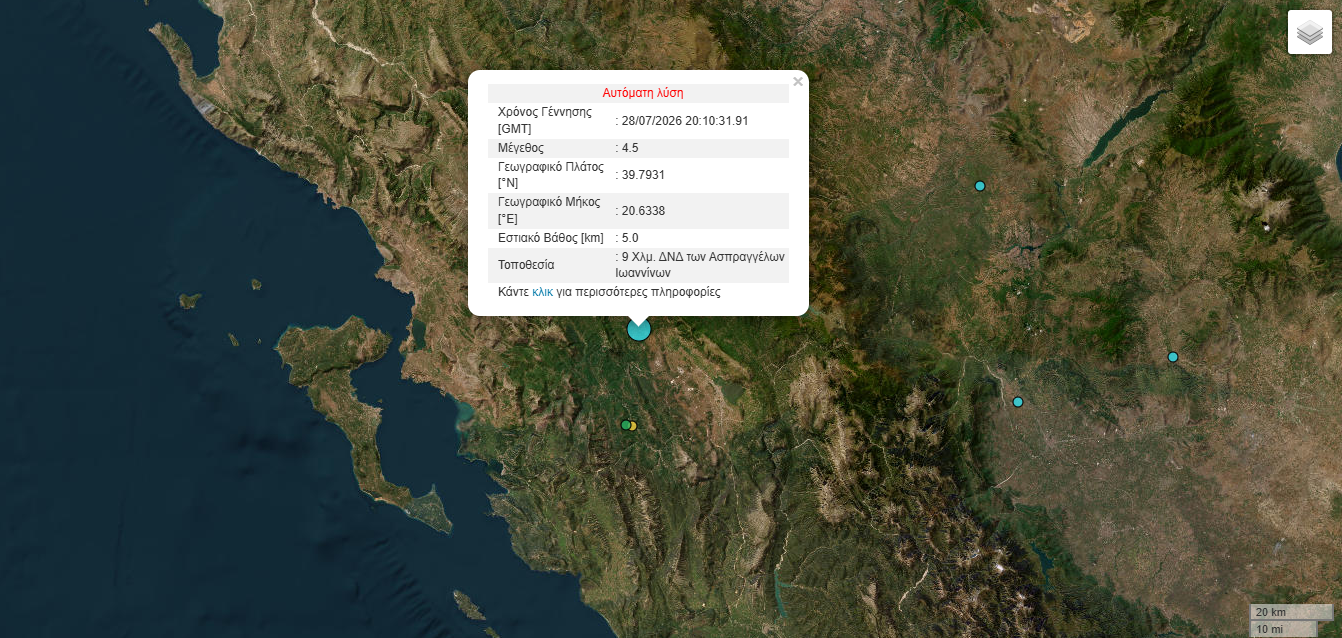Image resolution: width=1342 pixels, height=638 pixels.
Task: Click the focal depth value 5.0
Action: point(630,238)
